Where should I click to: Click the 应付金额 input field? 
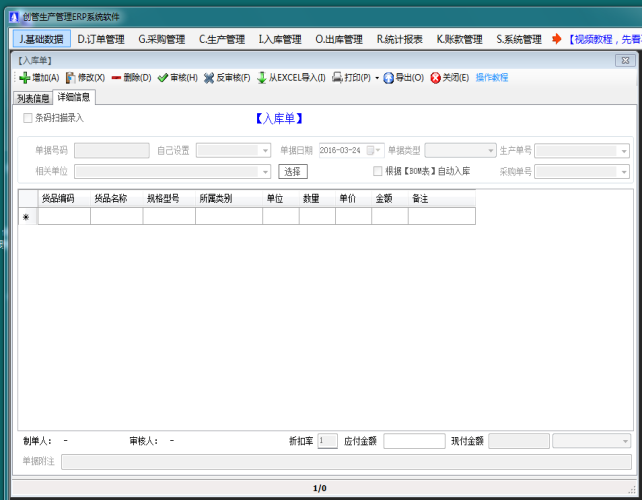(414, 441)
